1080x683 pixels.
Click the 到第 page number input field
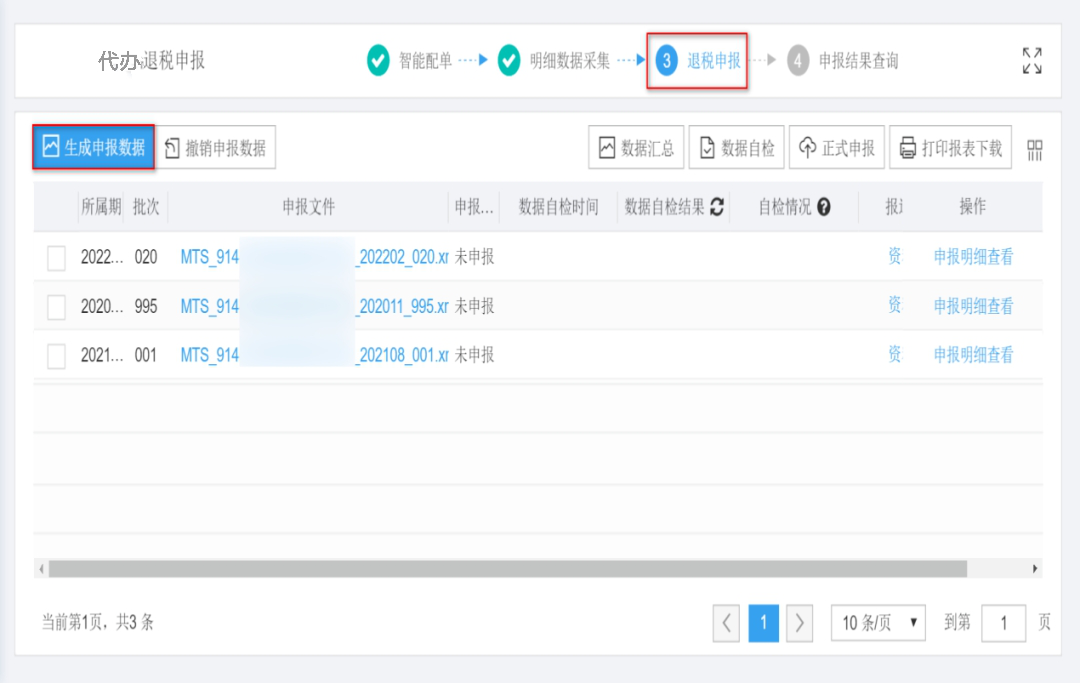click(1004, 623)
